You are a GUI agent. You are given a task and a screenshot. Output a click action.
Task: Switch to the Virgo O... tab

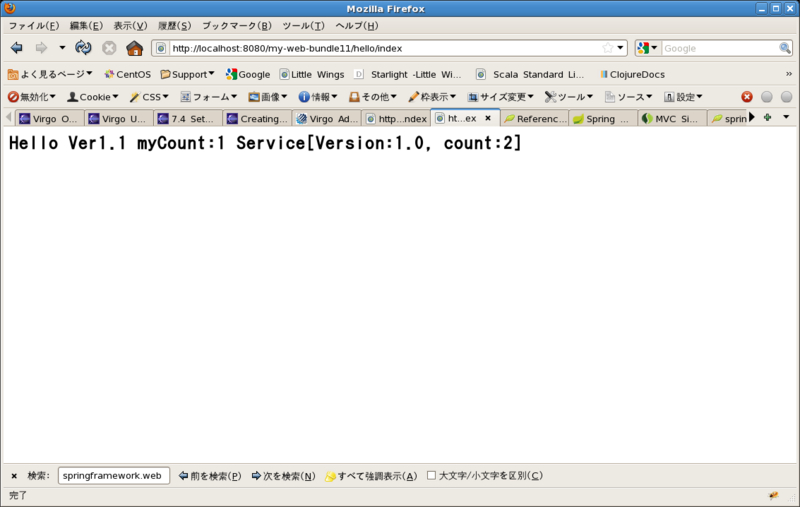(x=49, y=119)
